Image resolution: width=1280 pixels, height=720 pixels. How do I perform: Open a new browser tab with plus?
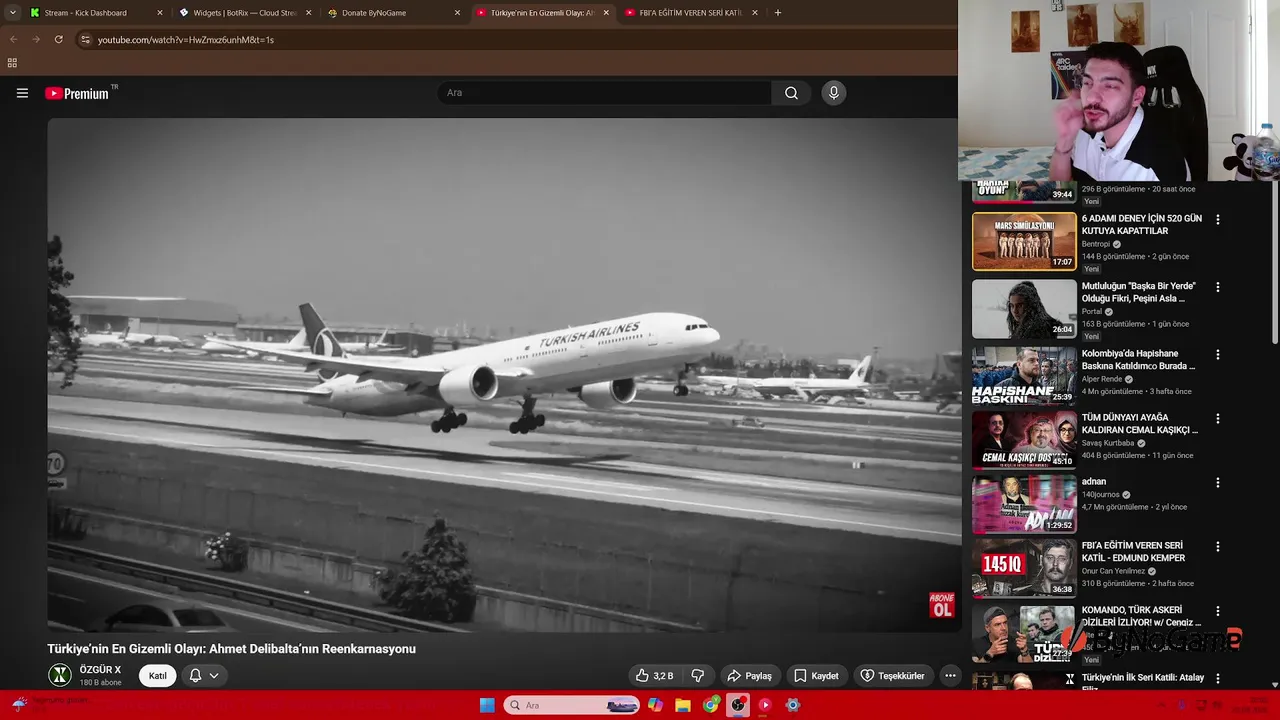coord(778,13)
